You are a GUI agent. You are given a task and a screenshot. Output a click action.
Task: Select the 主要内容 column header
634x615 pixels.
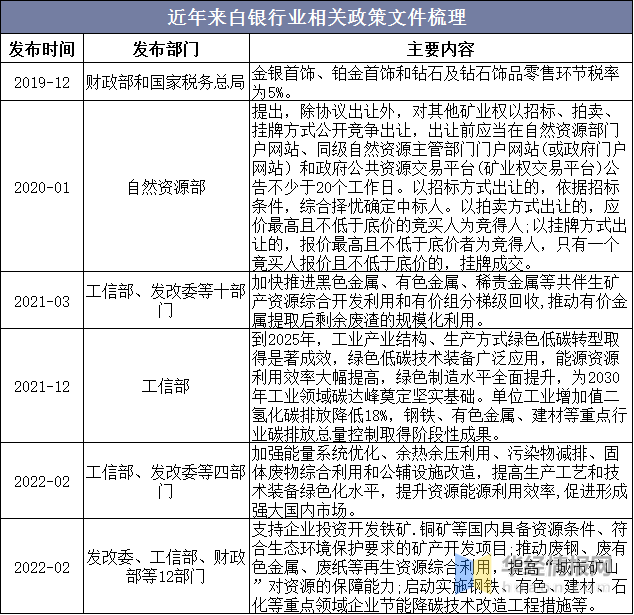point(440,49)
